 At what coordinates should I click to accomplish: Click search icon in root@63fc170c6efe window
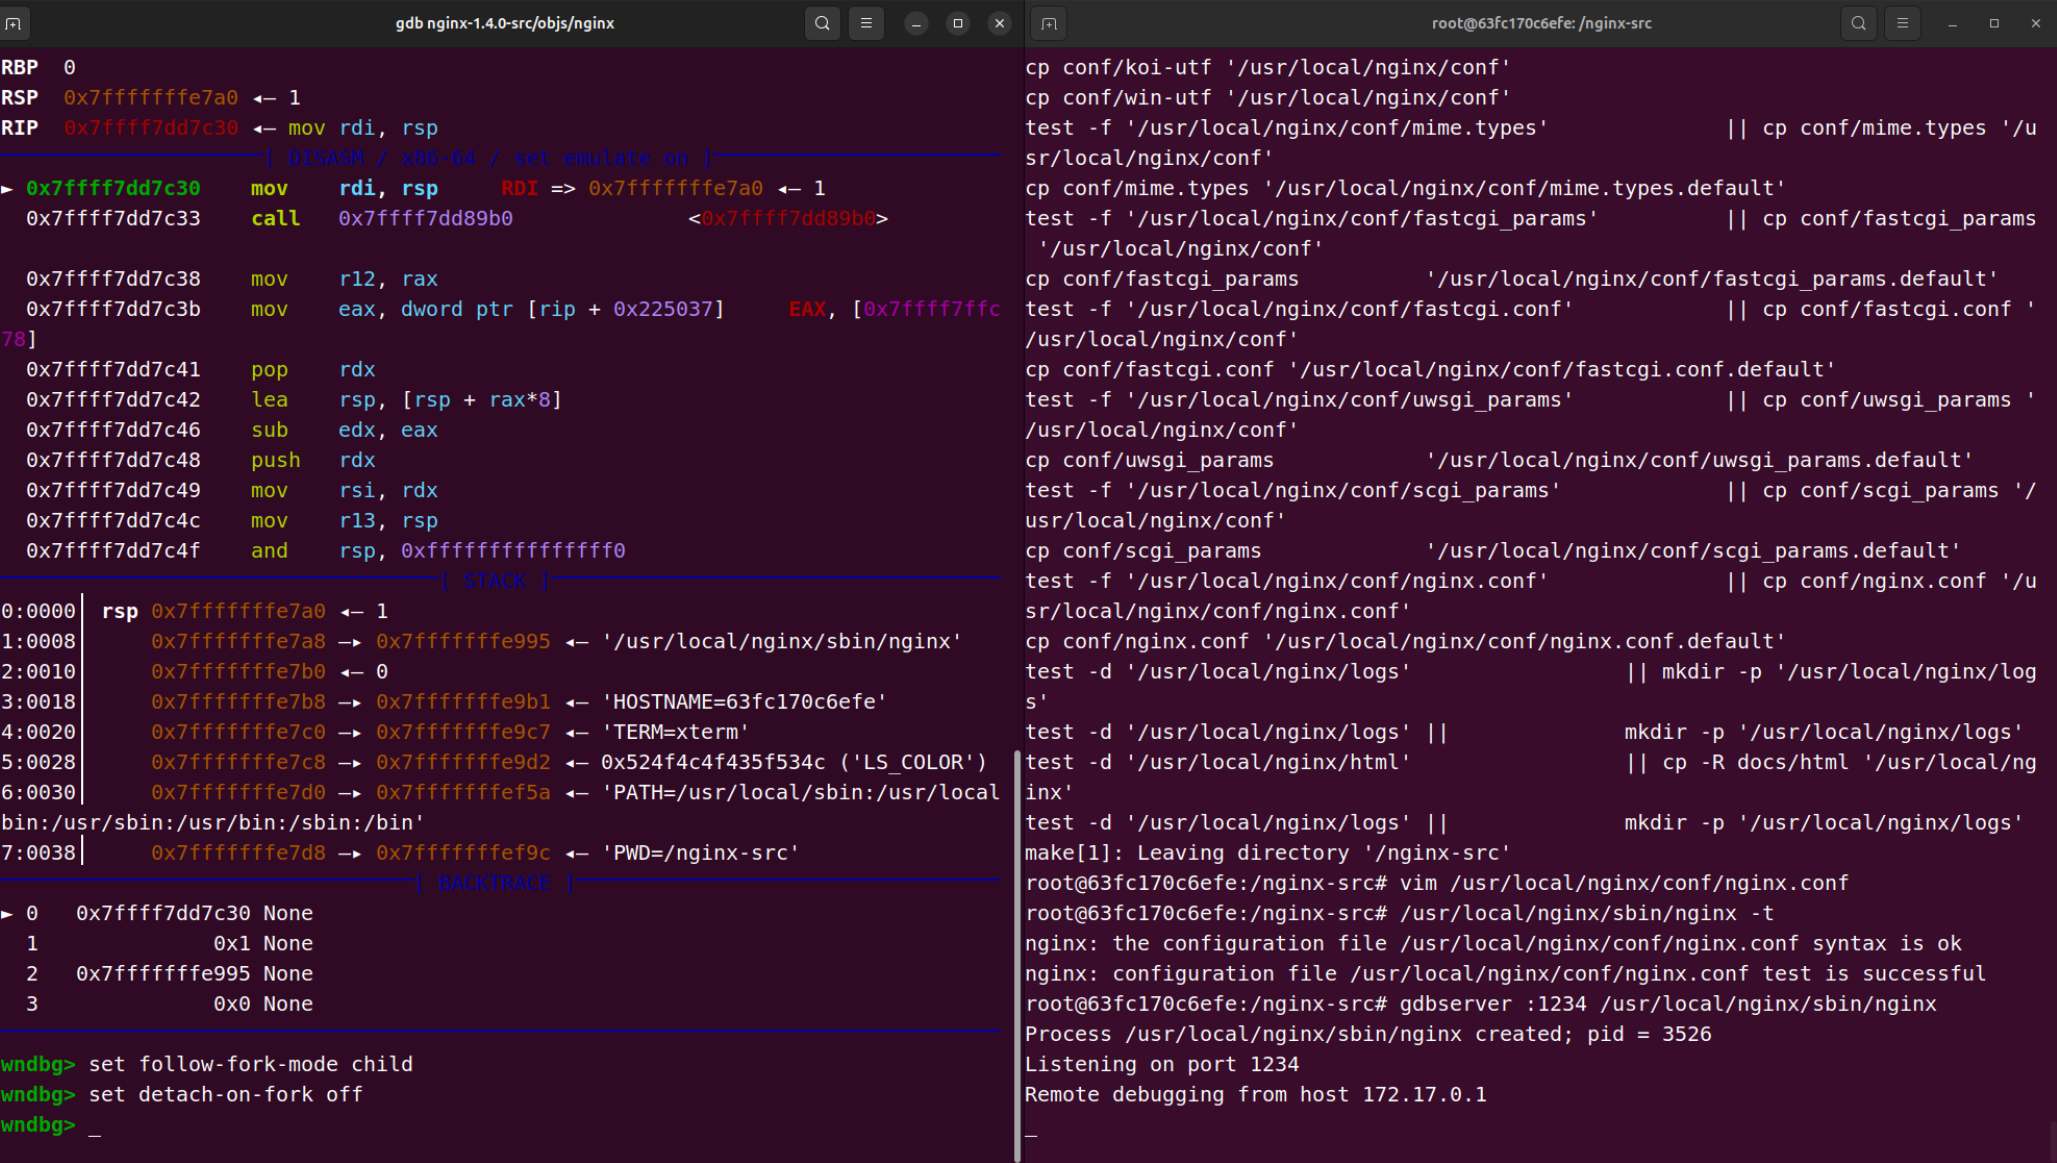[1858, 23]
